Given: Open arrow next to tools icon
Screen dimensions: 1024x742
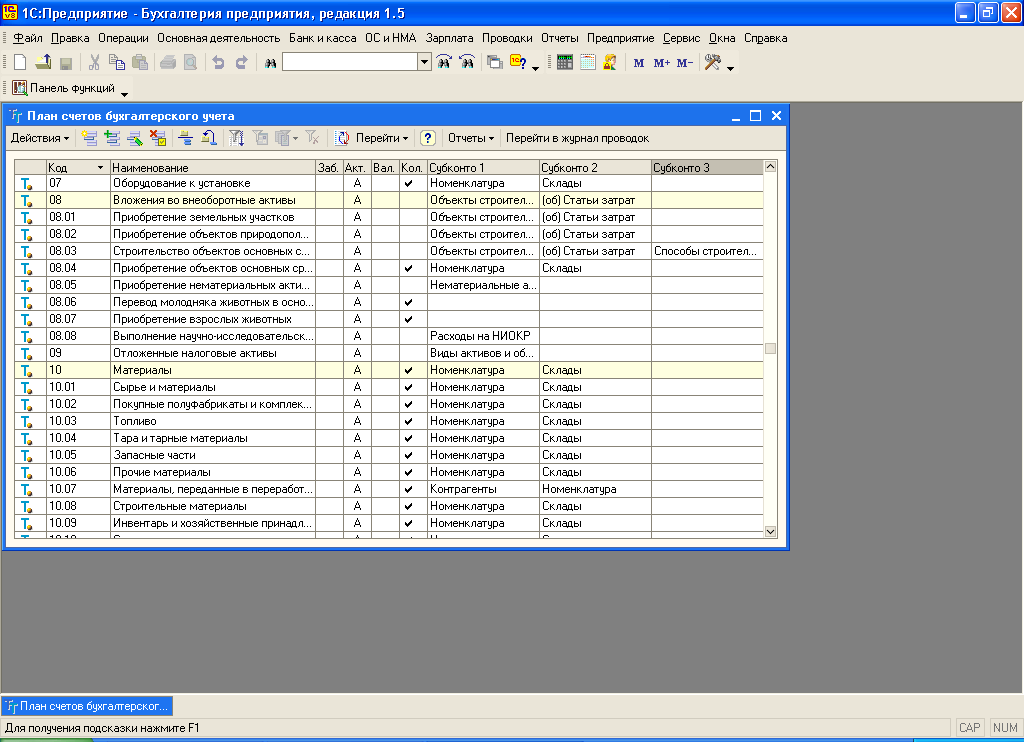Looking at the screenshot, I should (730, 68).
